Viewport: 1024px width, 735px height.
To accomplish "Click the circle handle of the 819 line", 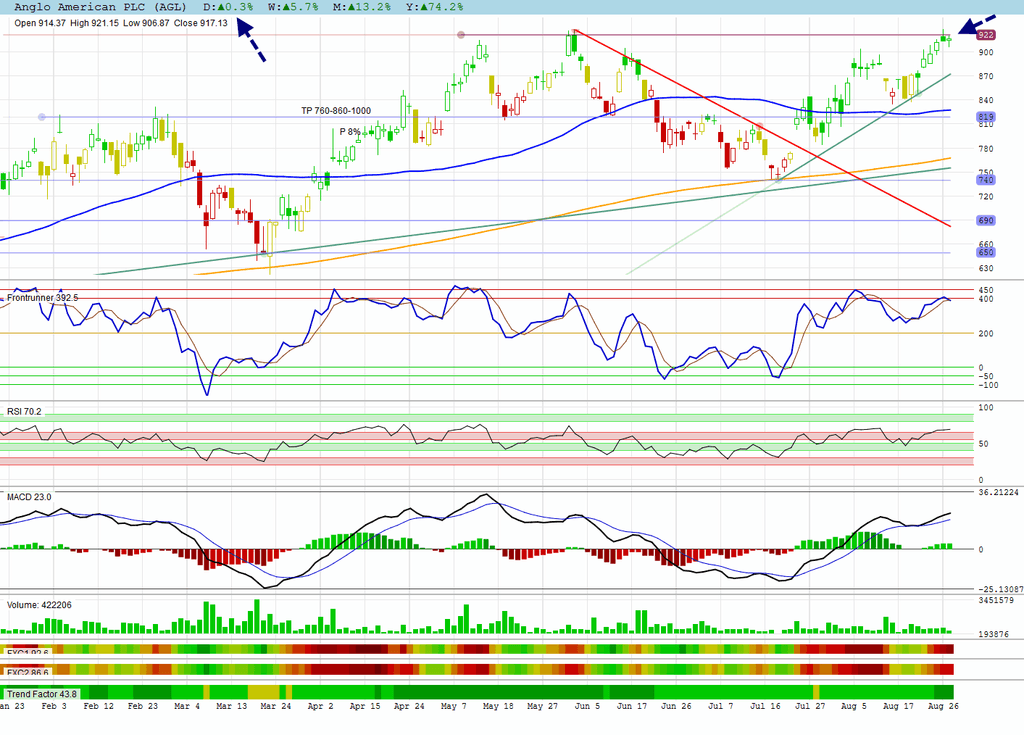I will [42, 117].
